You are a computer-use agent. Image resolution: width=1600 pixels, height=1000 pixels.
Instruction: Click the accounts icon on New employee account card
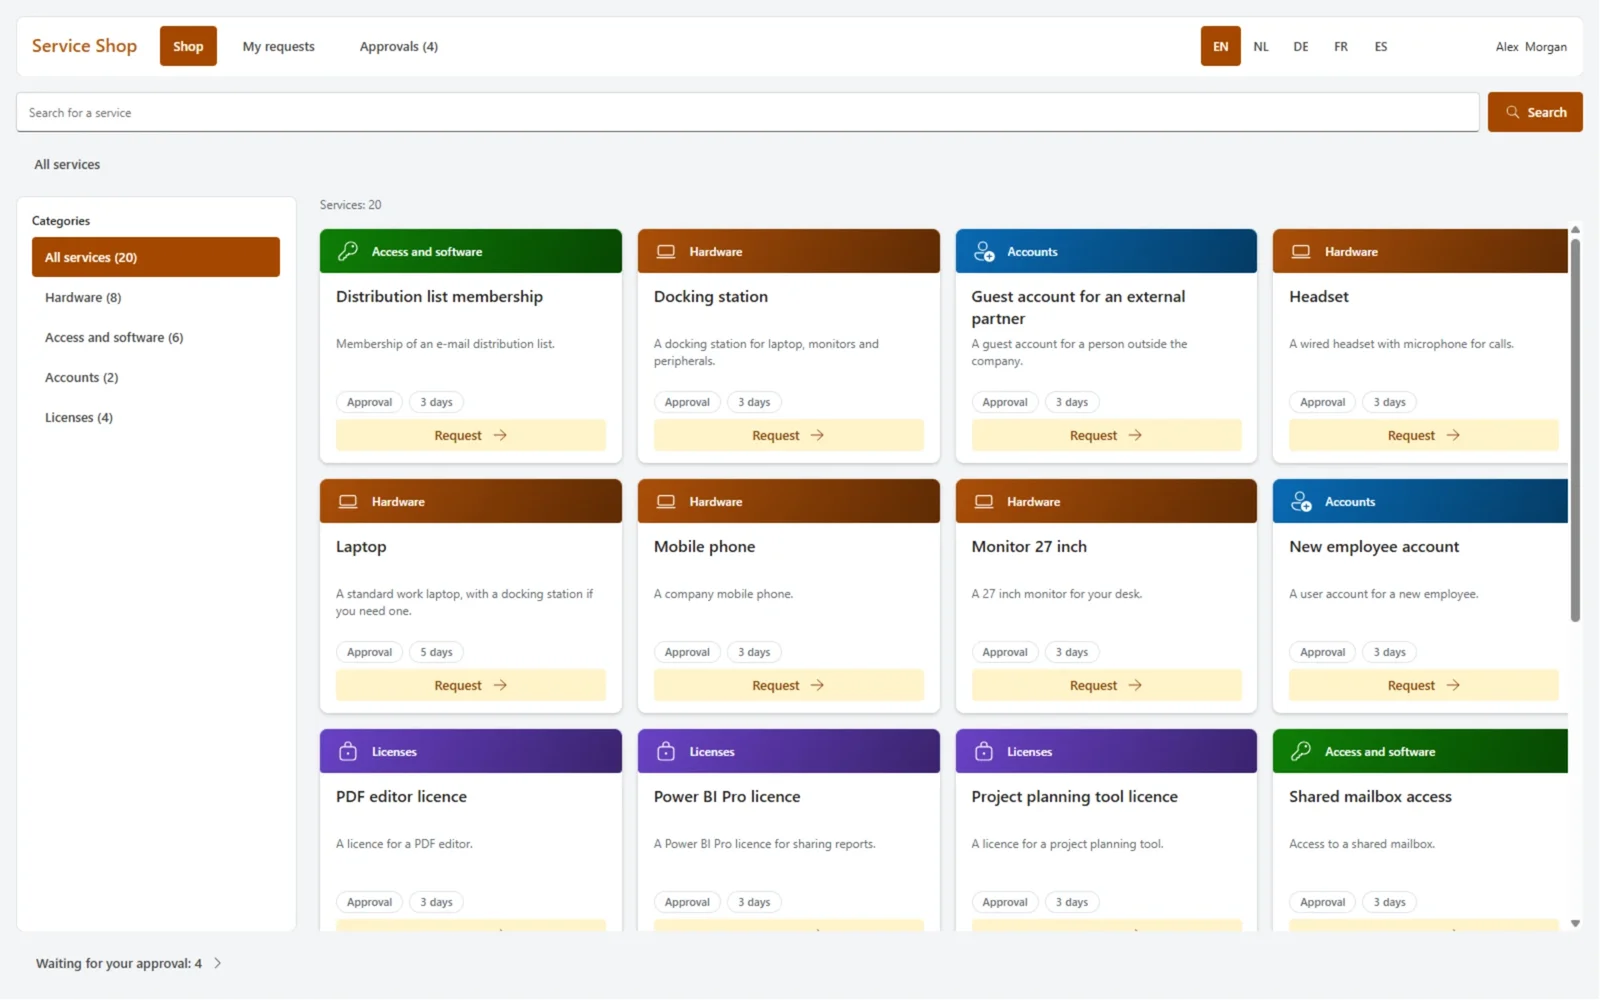pyautogui.click(x=1301, y=501)
